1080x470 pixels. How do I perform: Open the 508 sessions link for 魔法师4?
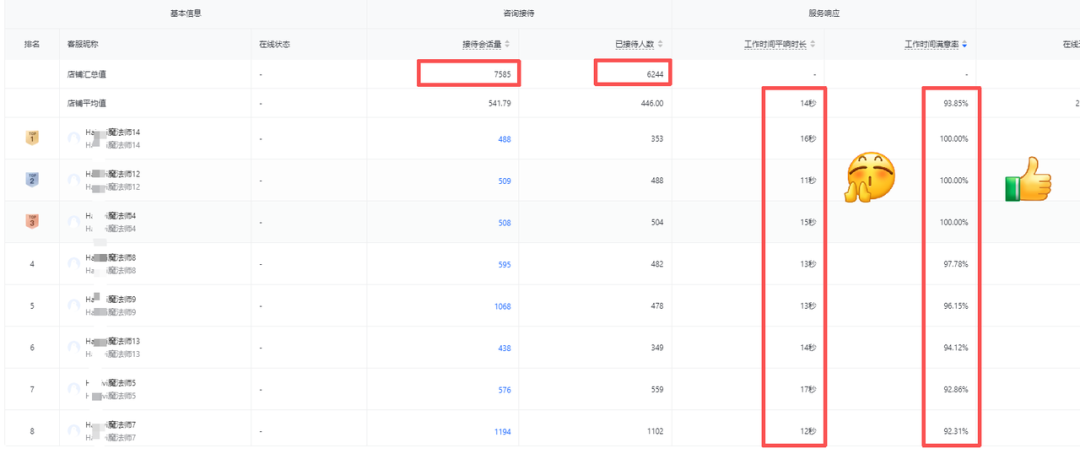coord(504,223)
